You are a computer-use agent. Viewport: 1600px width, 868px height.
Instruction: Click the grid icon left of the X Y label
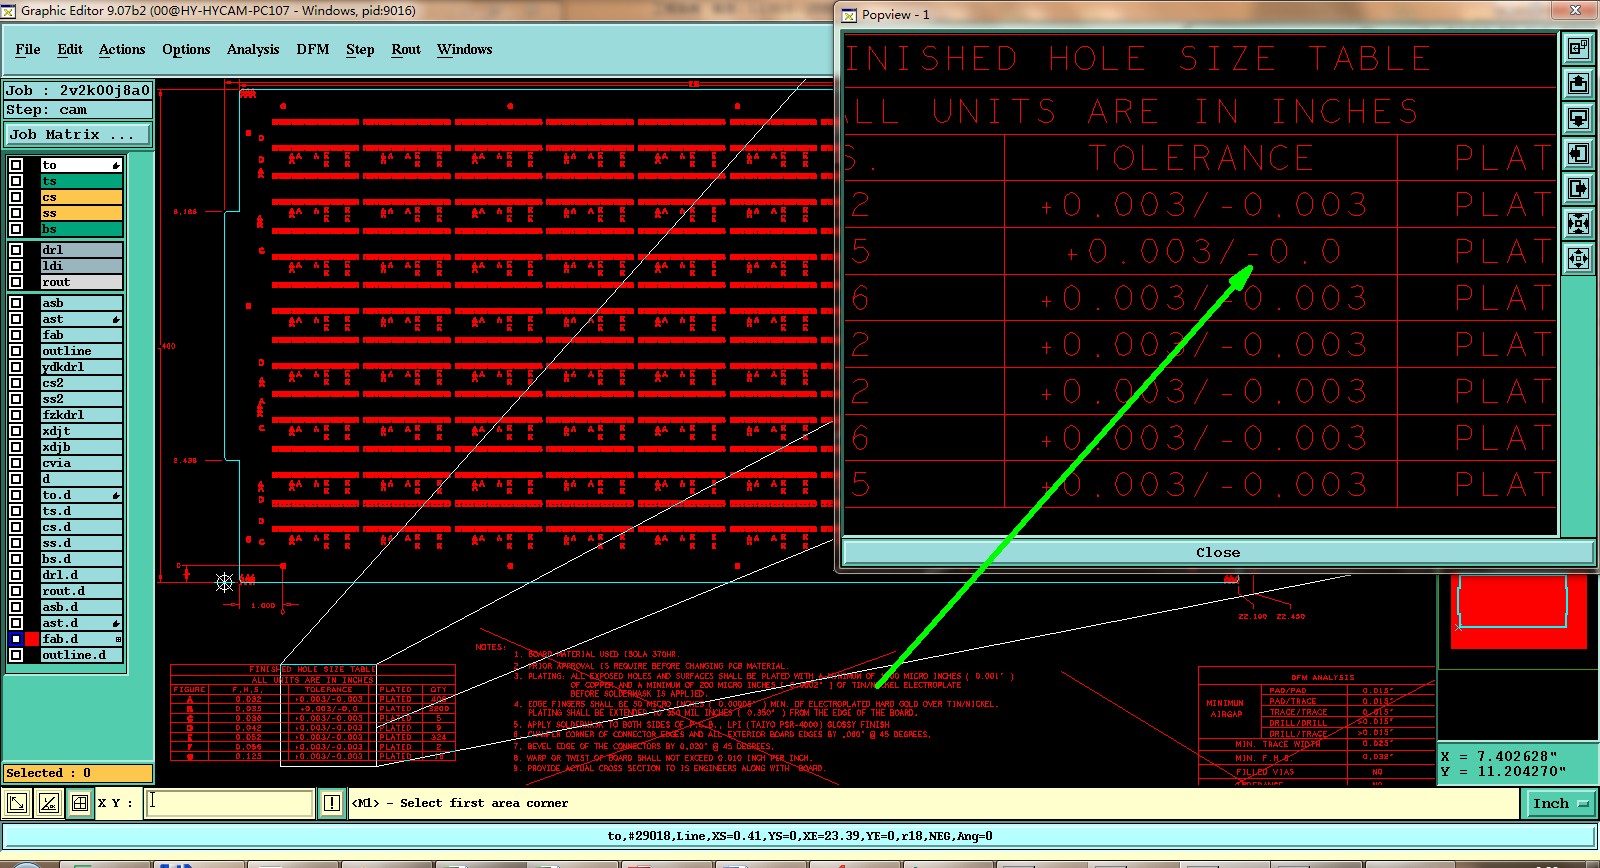80,802
